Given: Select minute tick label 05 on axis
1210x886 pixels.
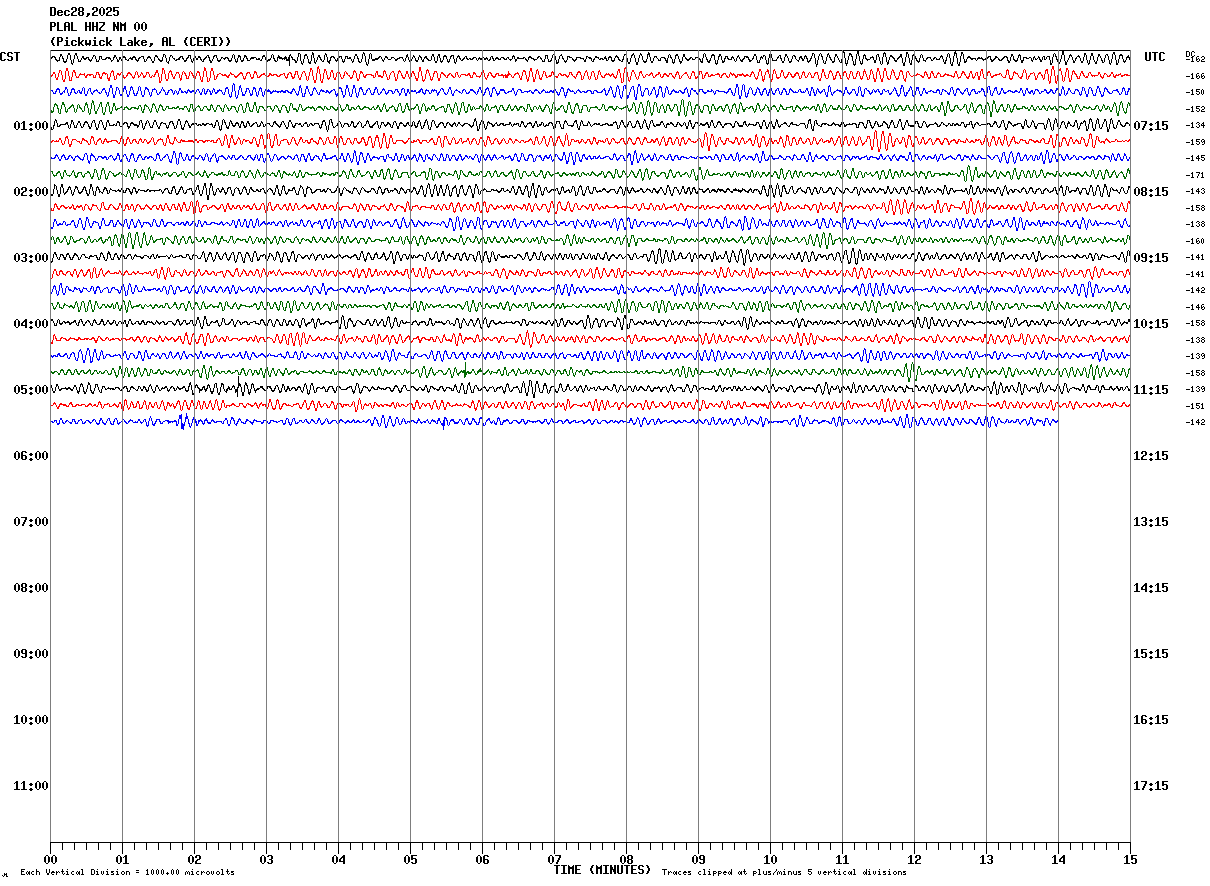Looking at the screenshot, I should 411,860.
